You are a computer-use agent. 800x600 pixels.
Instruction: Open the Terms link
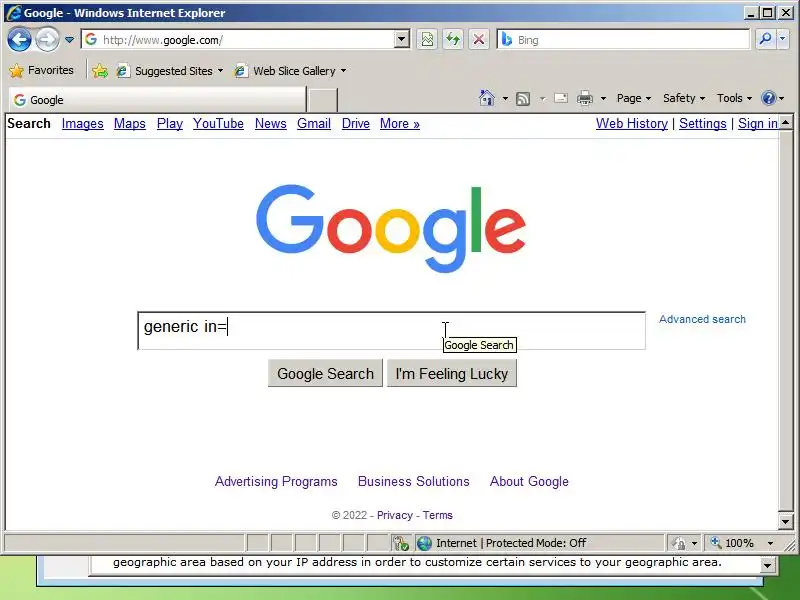point(437,515)
